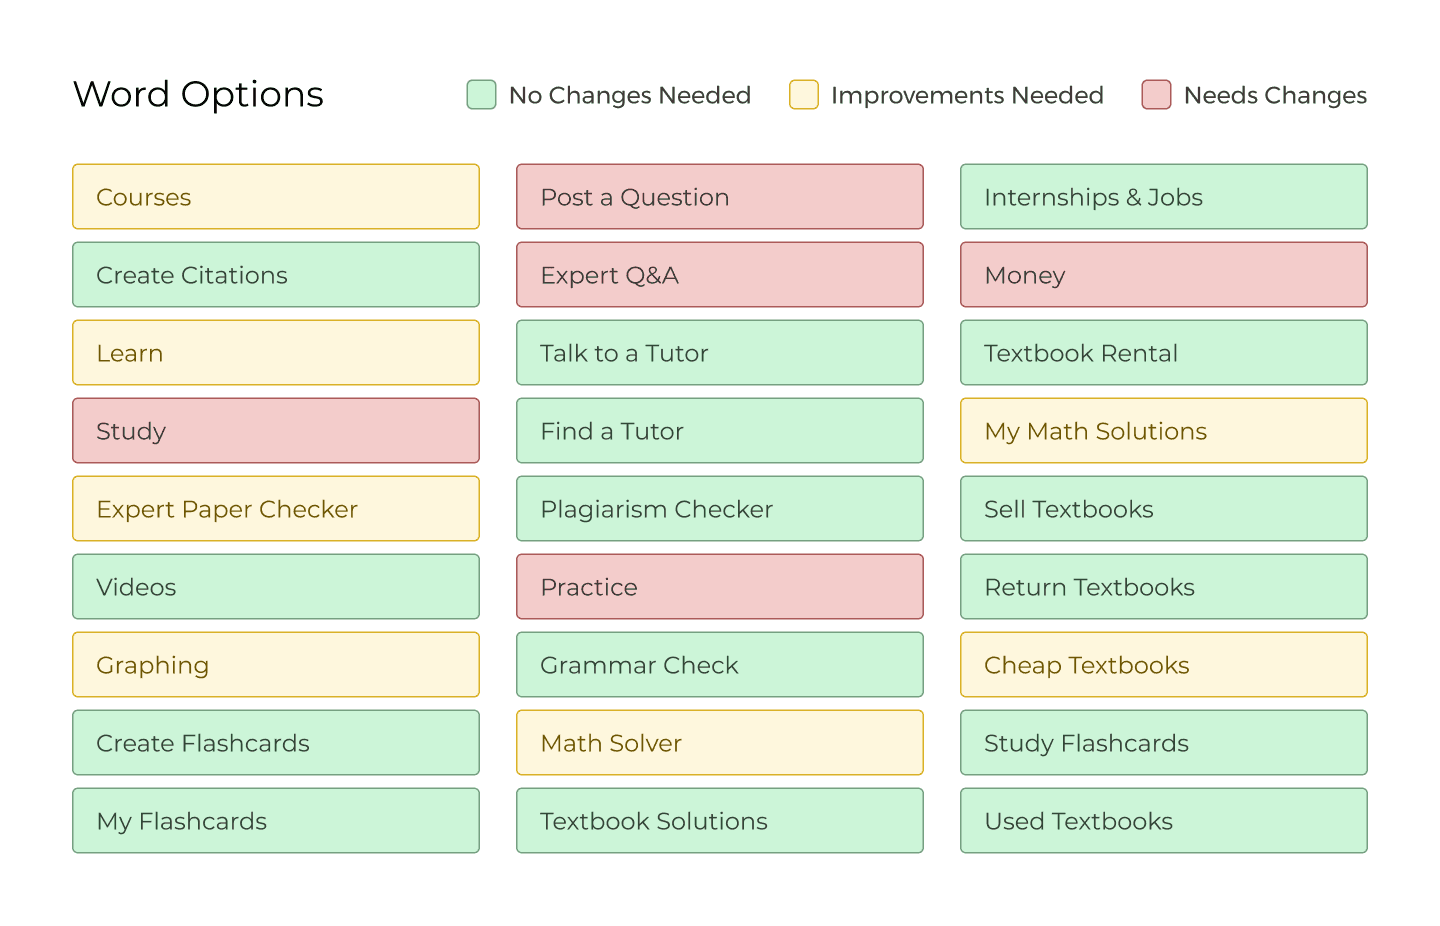
Task: Click the red Needs Changes legend swatch
Action: pyautogui.click(x=1156, y=95)
